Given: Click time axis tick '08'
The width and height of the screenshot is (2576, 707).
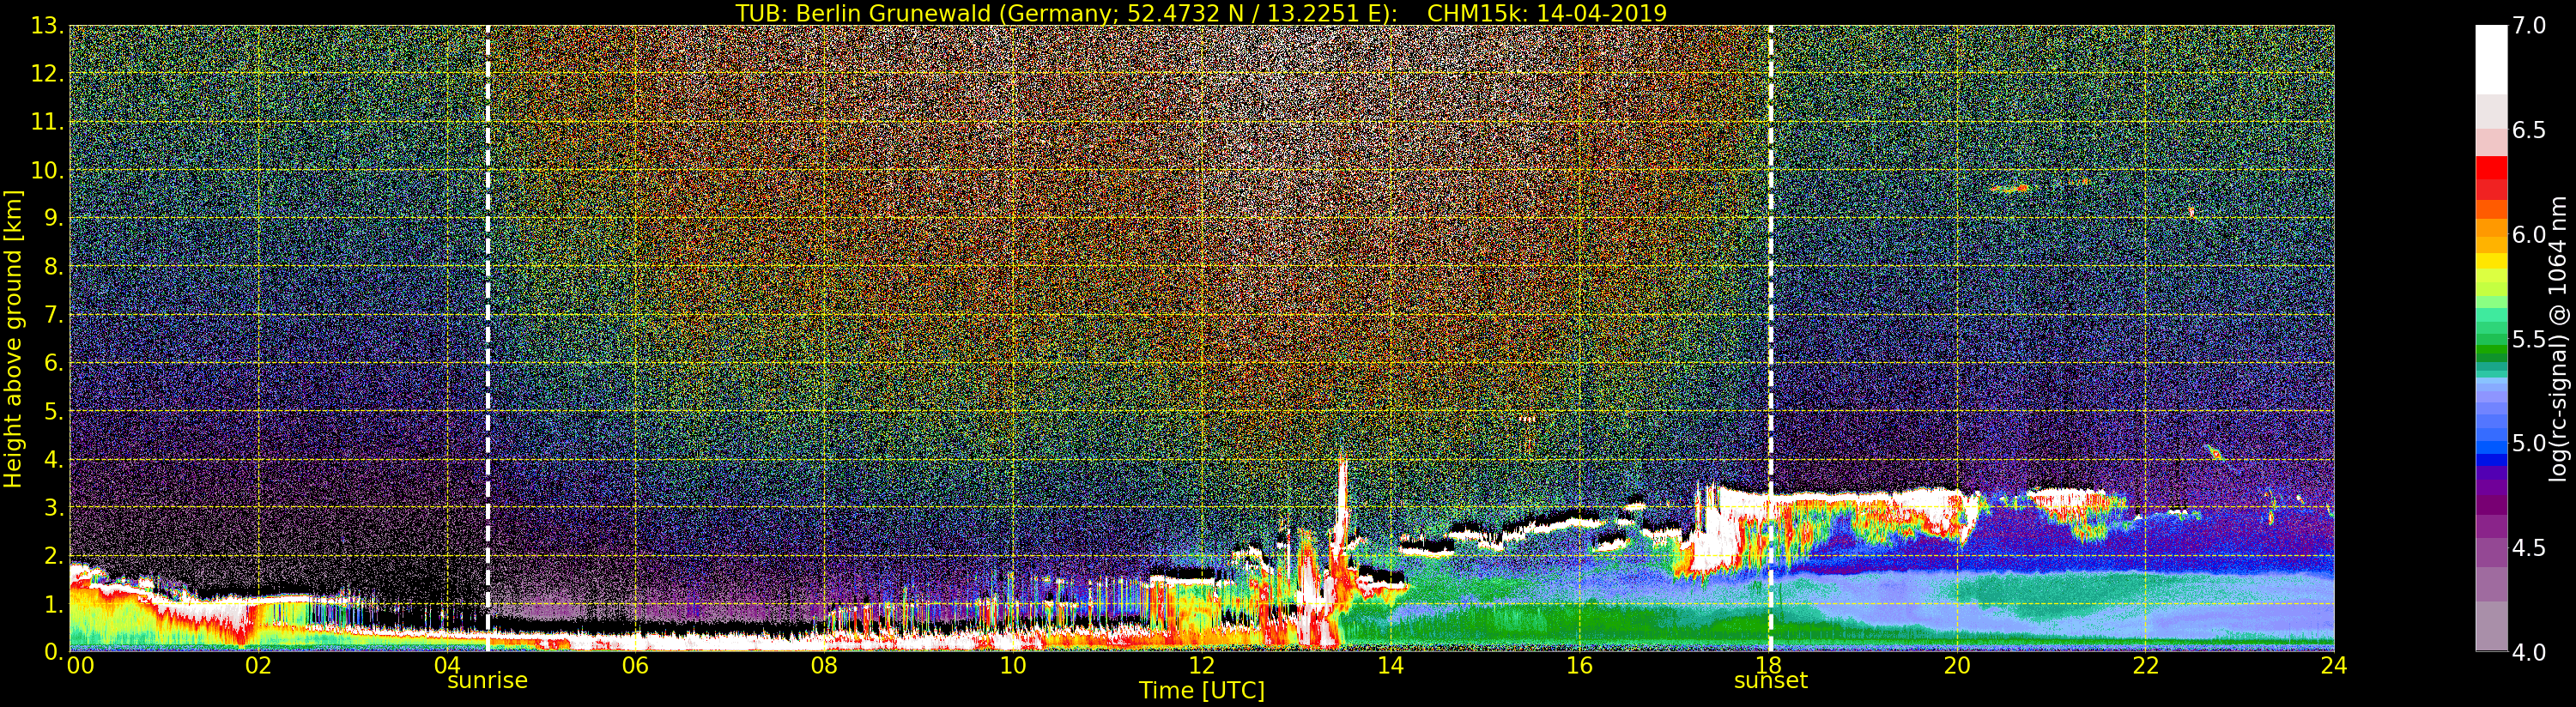Looking at the screenshot, I should click(x=824, y=665).
